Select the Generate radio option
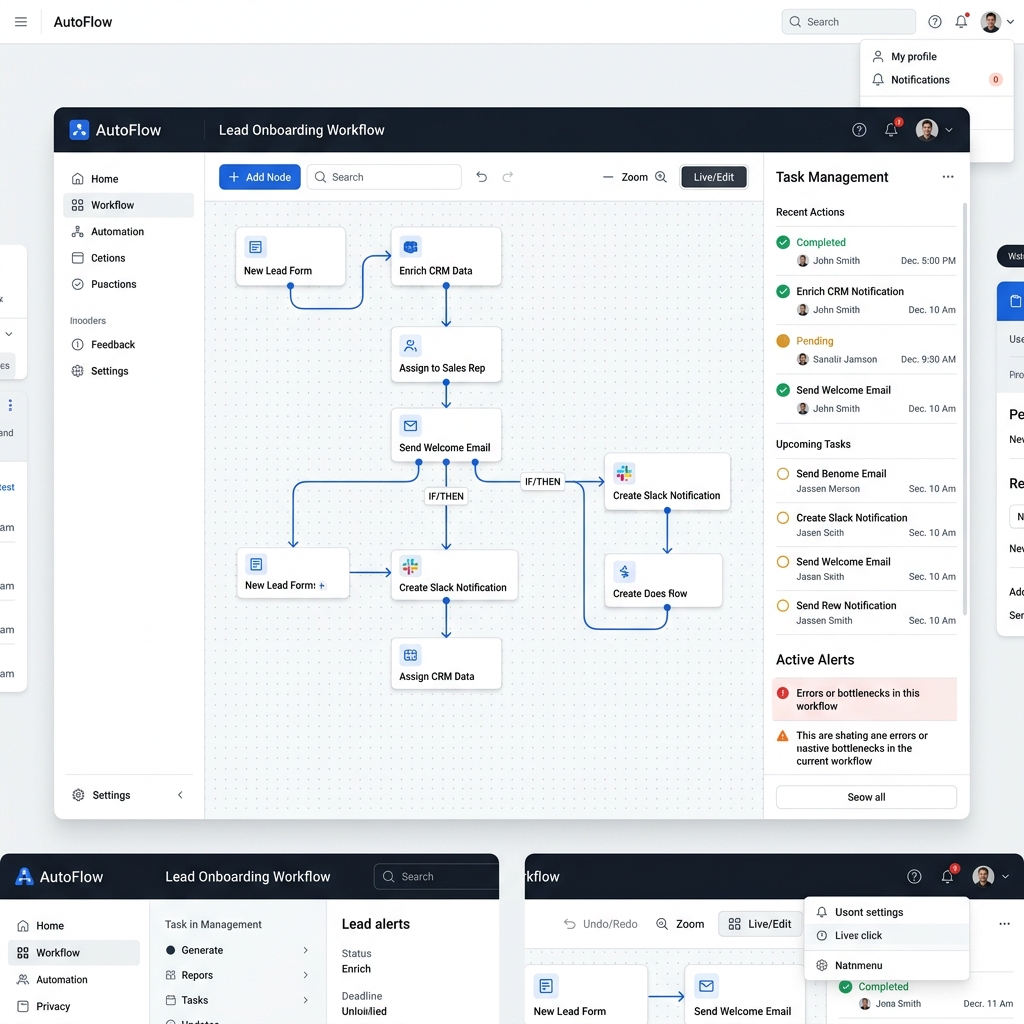The image size is (1024, 1024). click(170, 950)
